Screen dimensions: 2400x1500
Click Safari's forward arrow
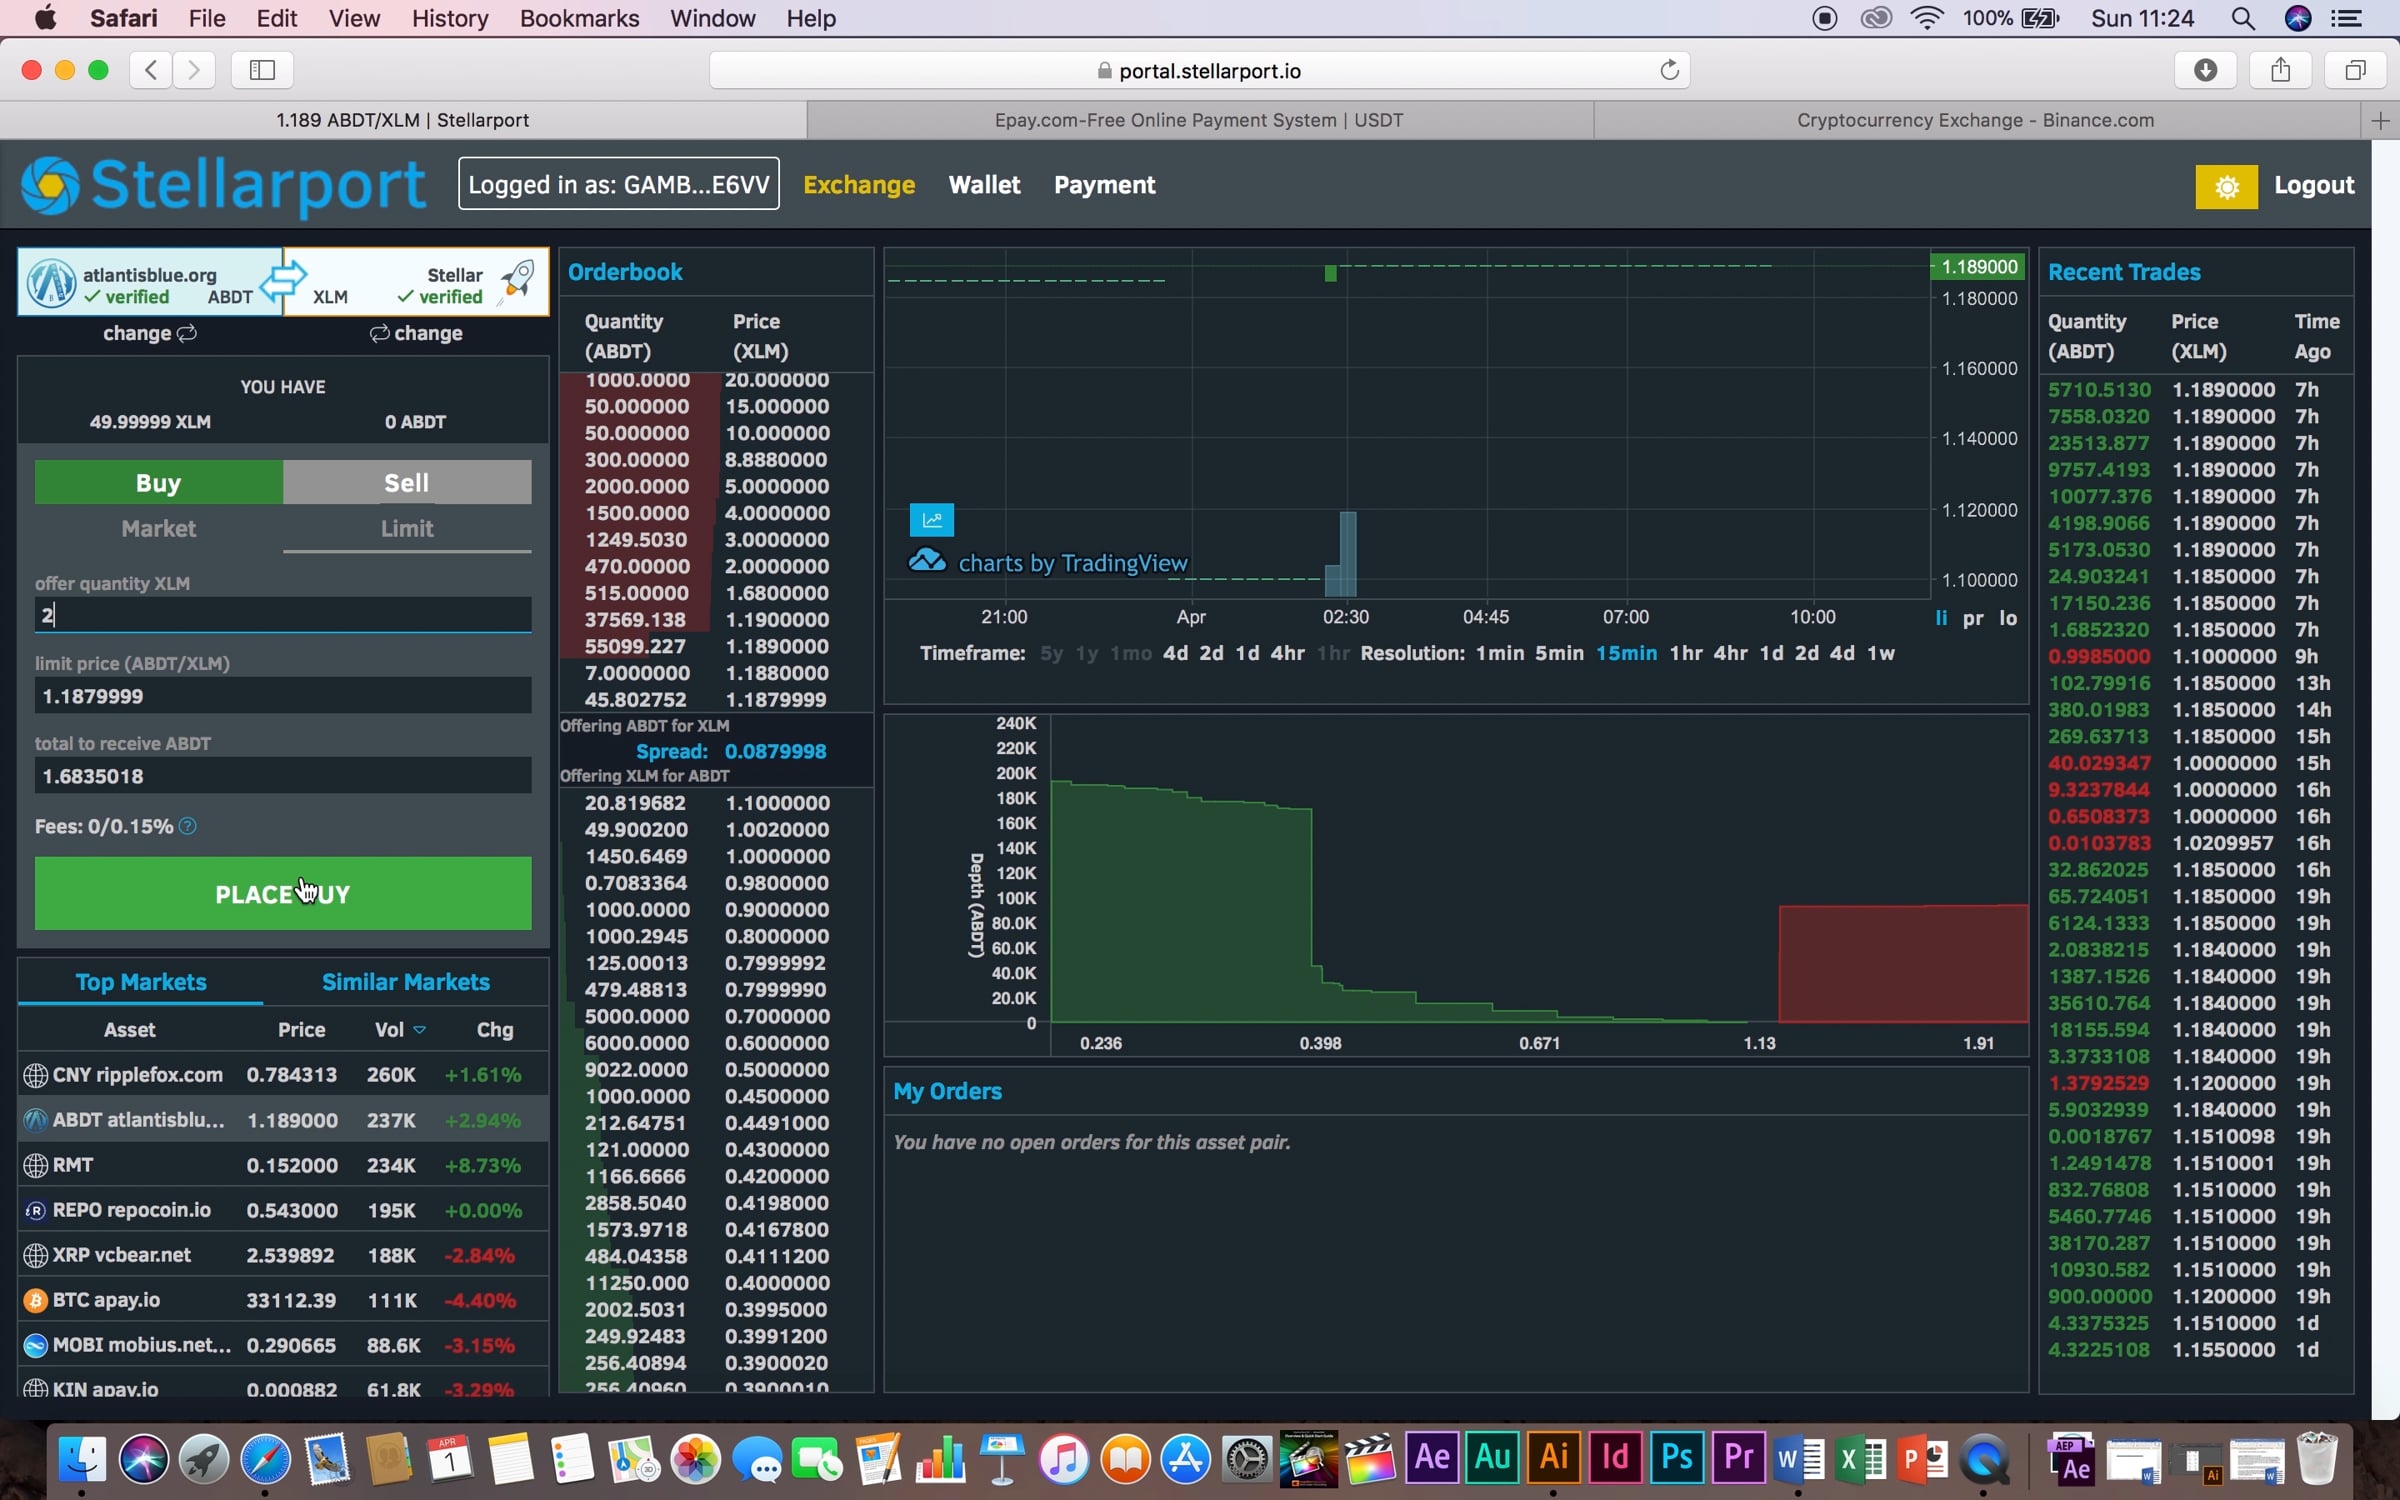[x=194, y=70]
